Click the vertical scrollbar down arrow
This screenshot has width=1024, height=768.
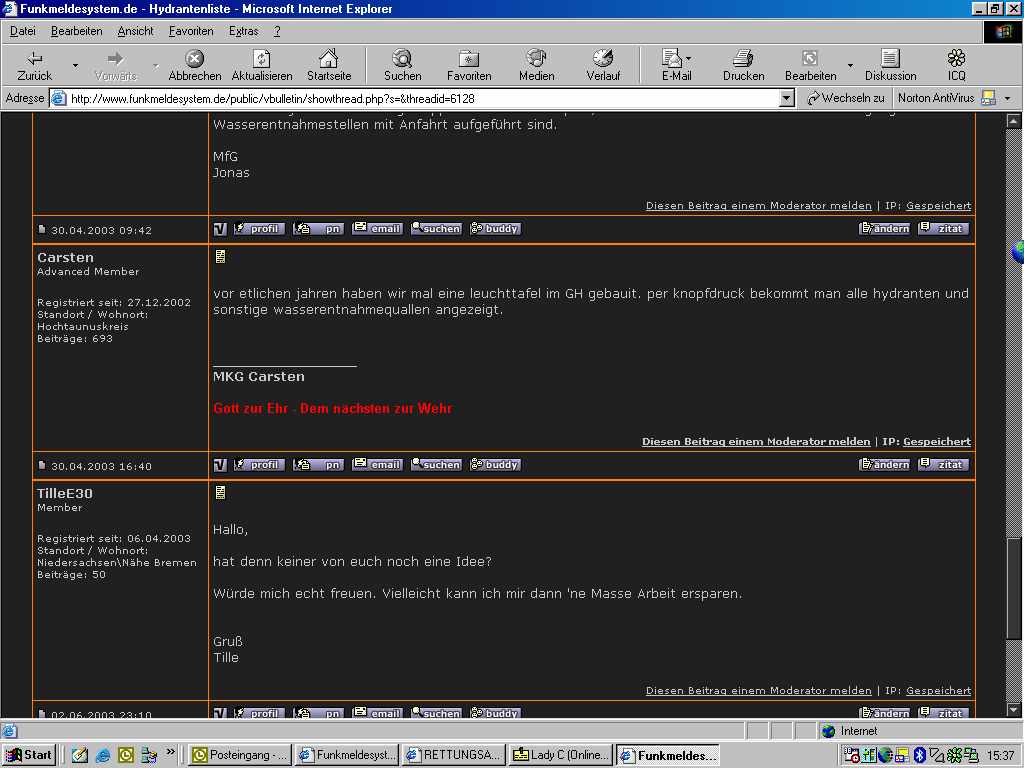tap(1014, 709)
